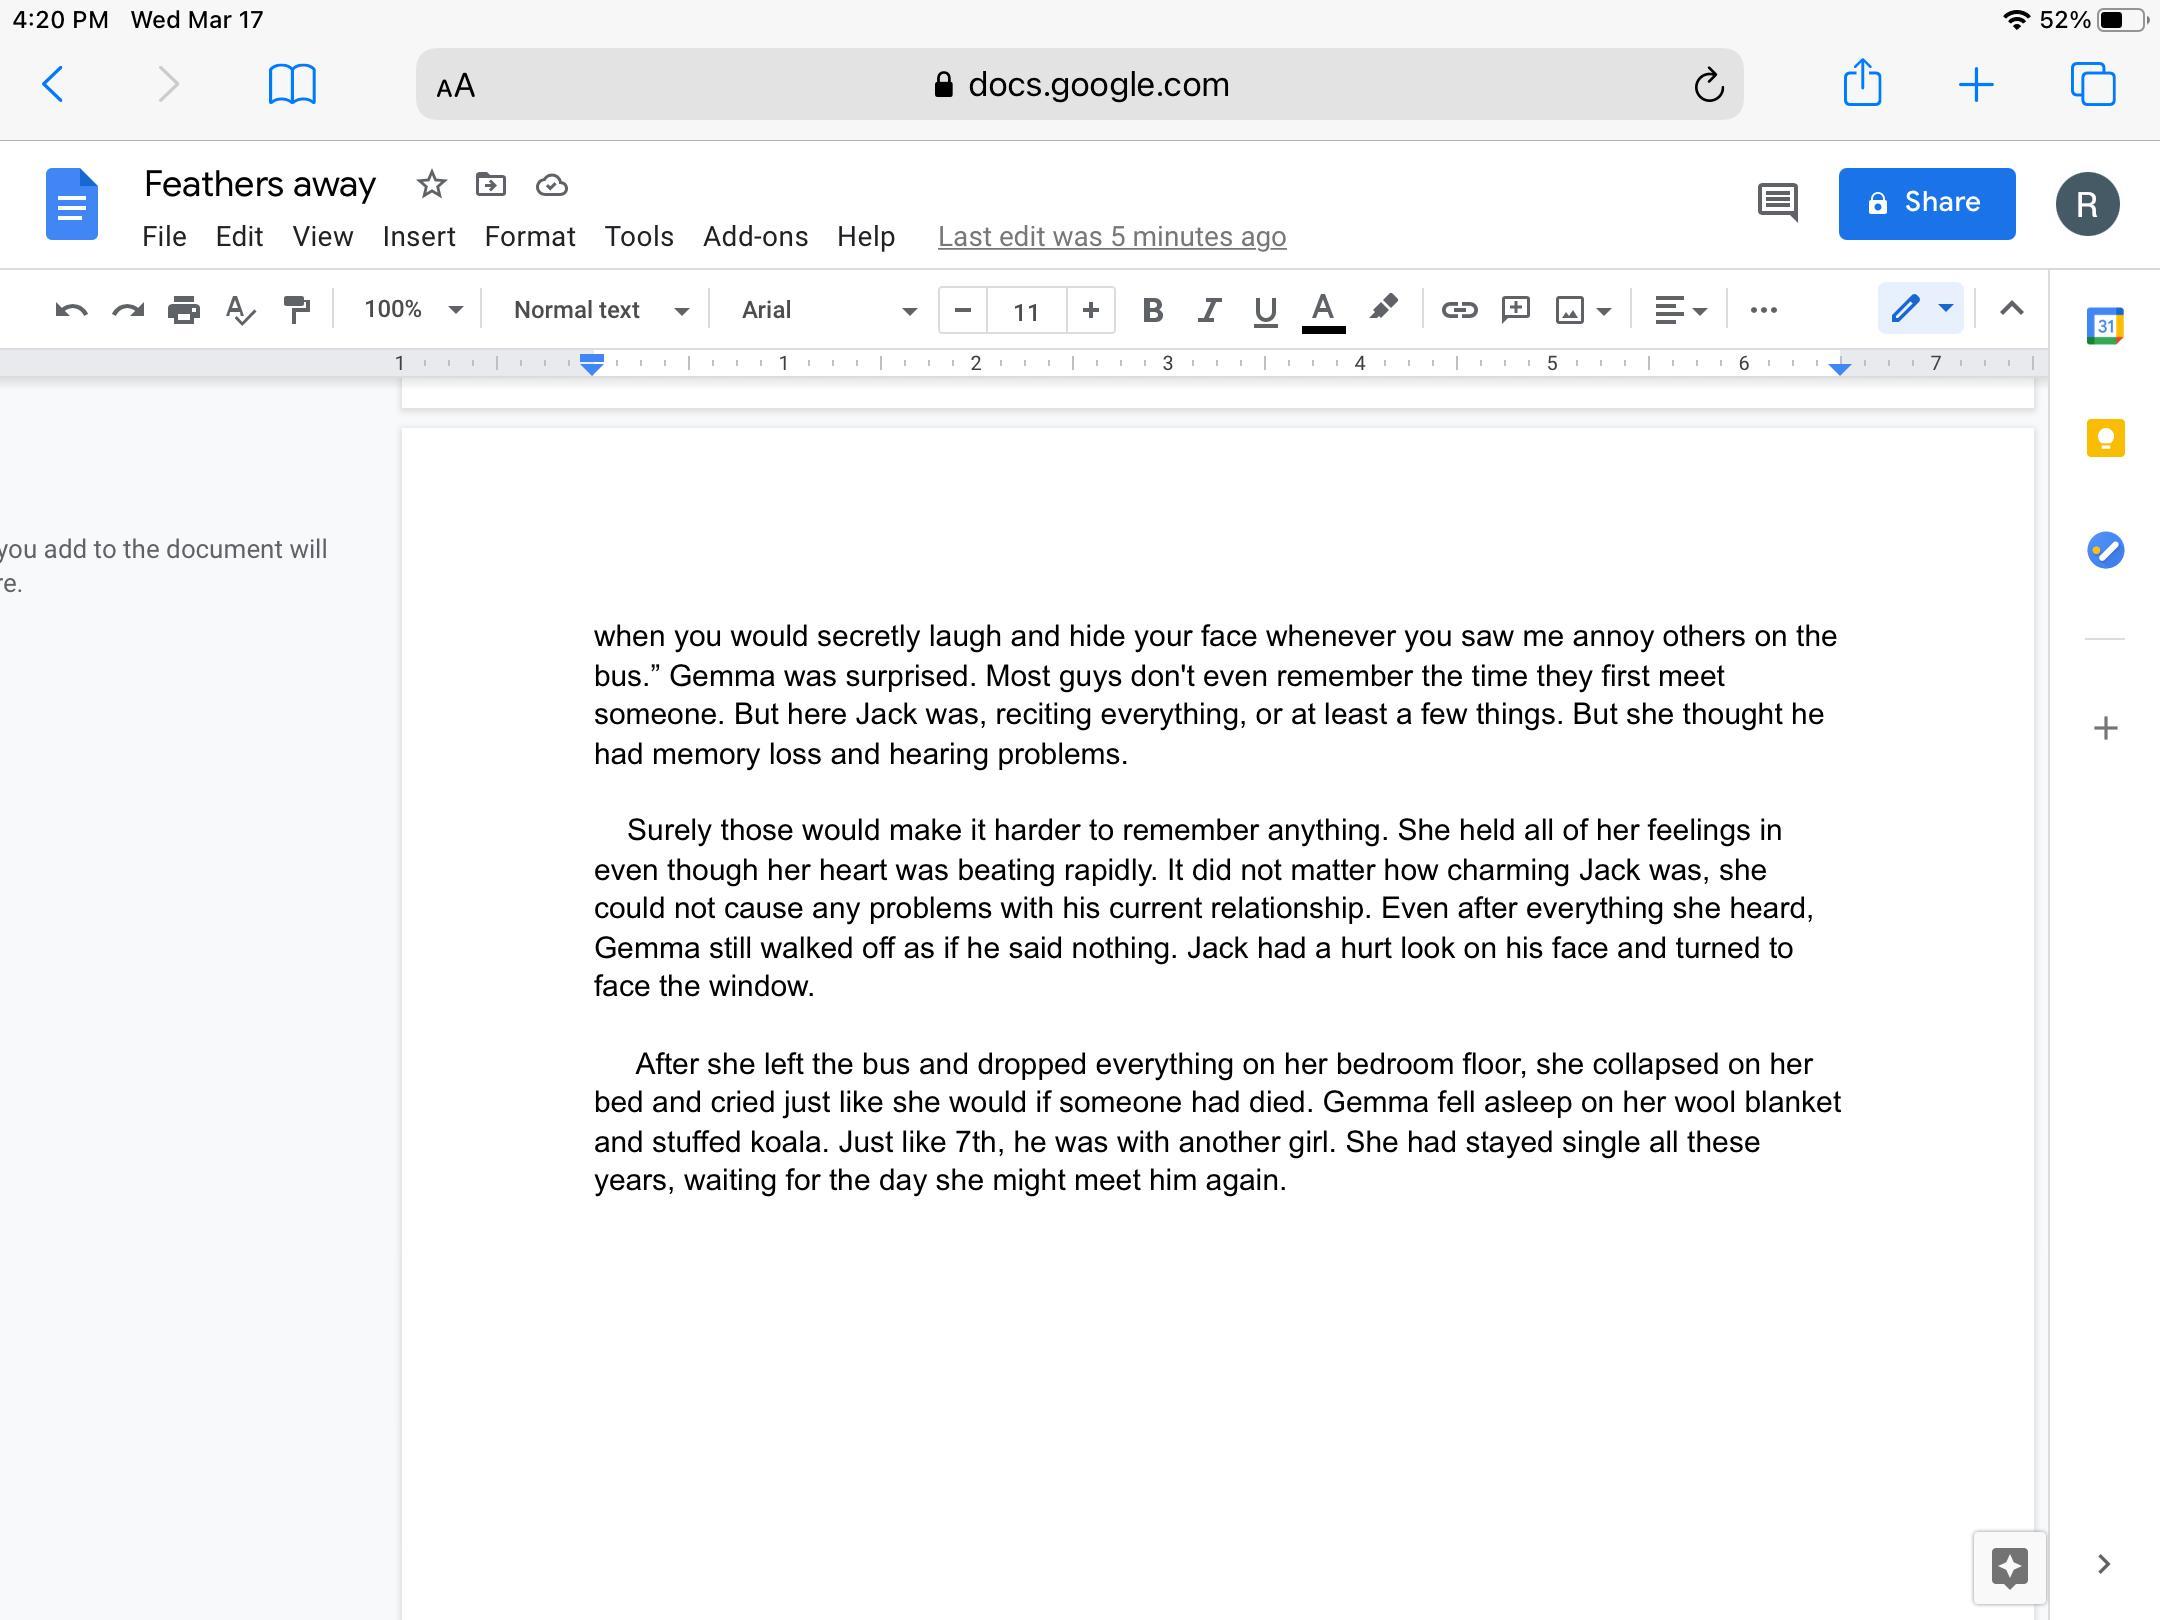Open the Insert menu
Image resolution: width=2160 pixels, height=1620 pixels.
tap(419, 237)
